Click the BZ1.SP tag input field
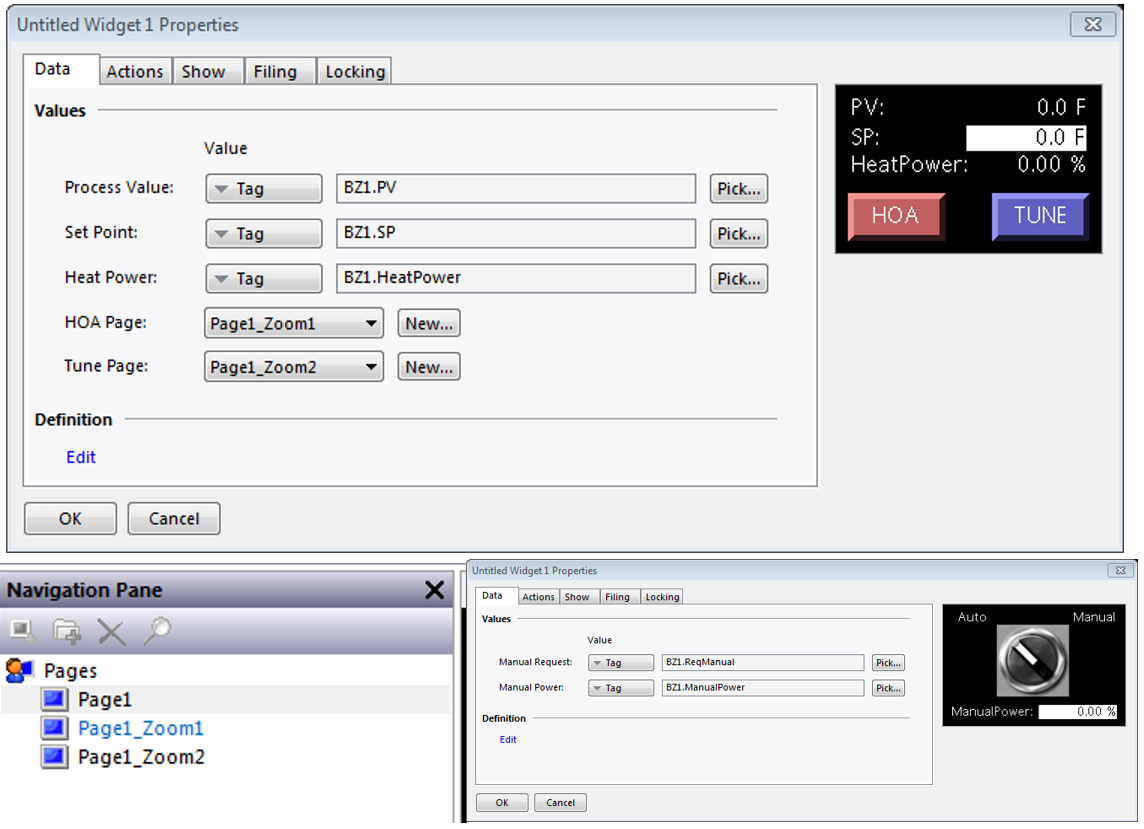The height and width of the screenshot is (829, 1144). [x=516, y=234]
